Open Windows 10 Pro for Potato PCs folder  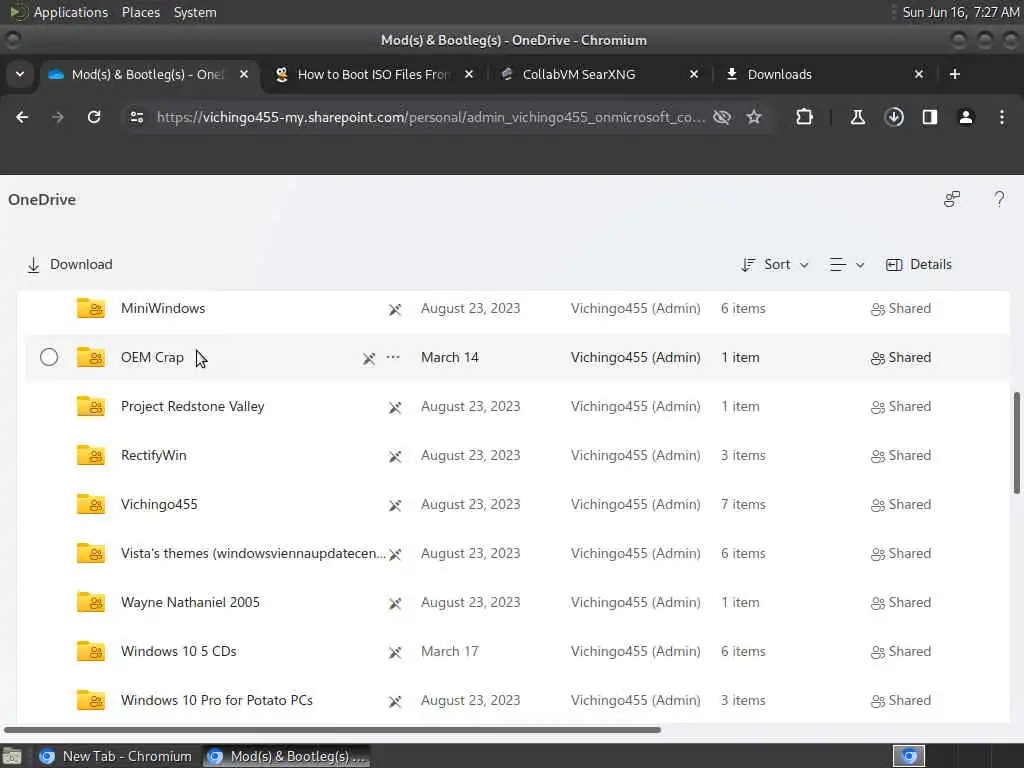pyautogui.click(x=217, y=700)
